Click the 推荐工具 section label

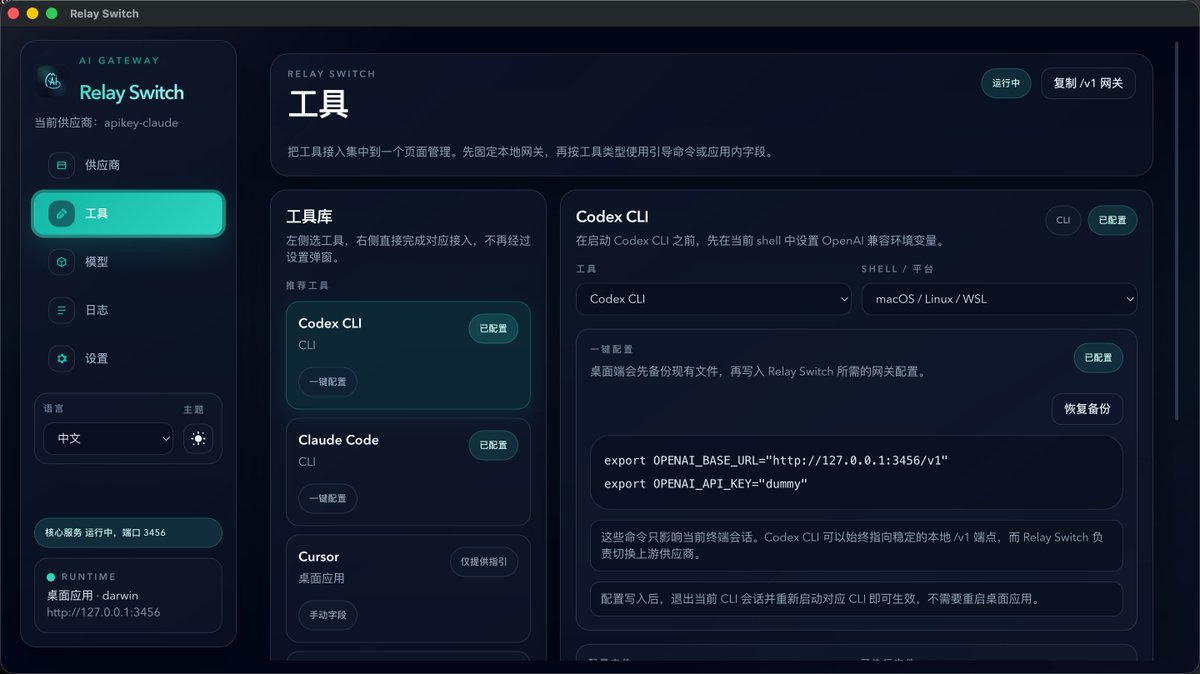coord(307,286)
